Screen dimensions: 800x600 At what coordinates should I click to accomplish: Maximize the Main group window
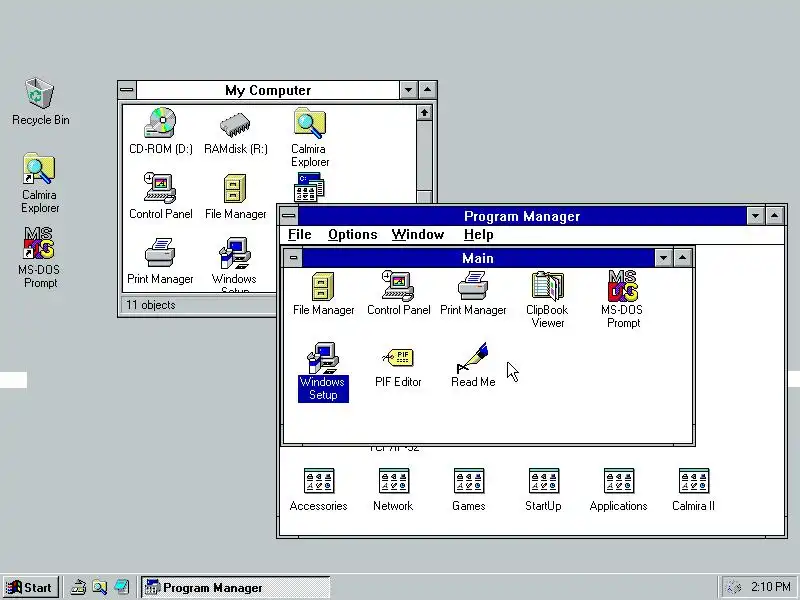click(683, 258)
